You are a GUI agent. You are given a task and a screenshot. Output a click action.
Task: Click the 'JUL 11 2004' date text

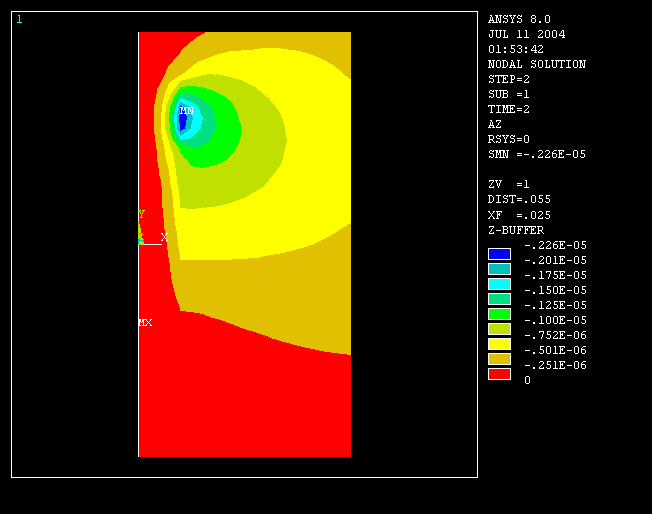pos(527,34)
